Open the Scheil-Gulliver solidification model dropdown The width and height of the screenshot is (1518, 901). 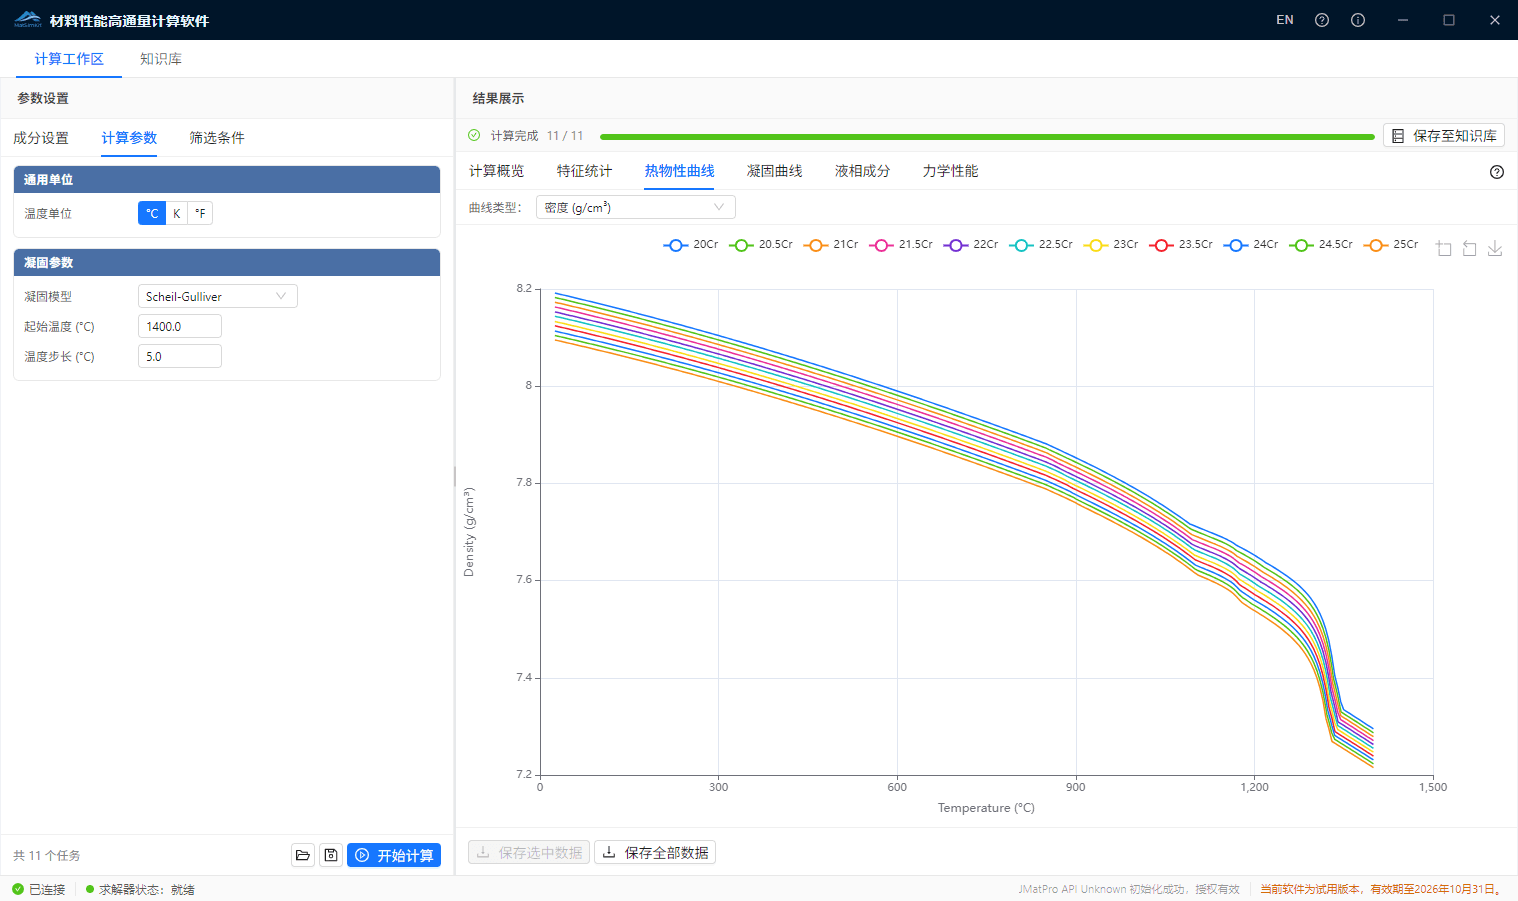217,296
